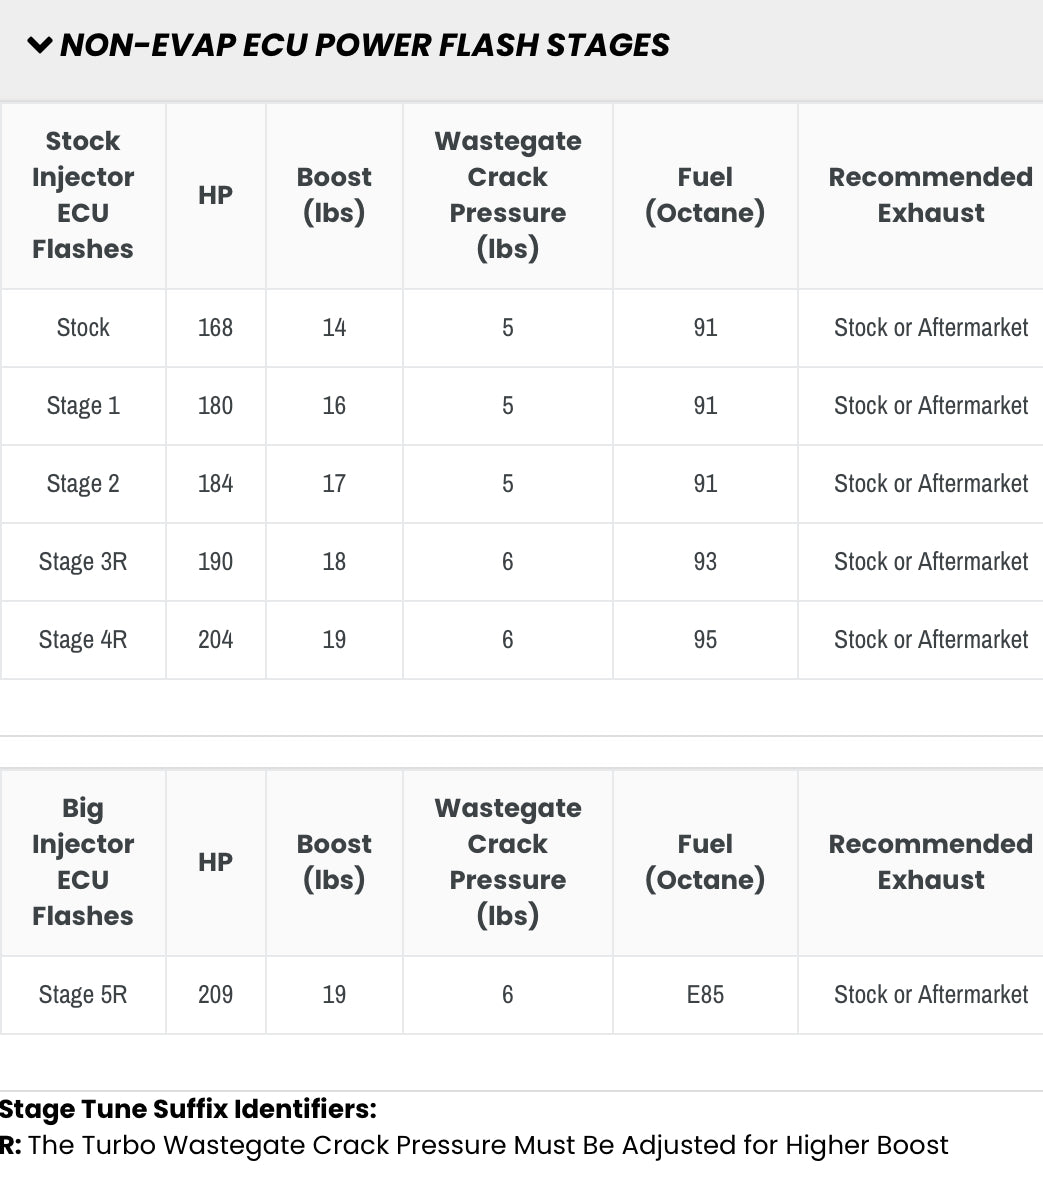Select the E85 fuel cell
The image size is (1043, 1194).
pyautogui.click(x=705, y=995)
